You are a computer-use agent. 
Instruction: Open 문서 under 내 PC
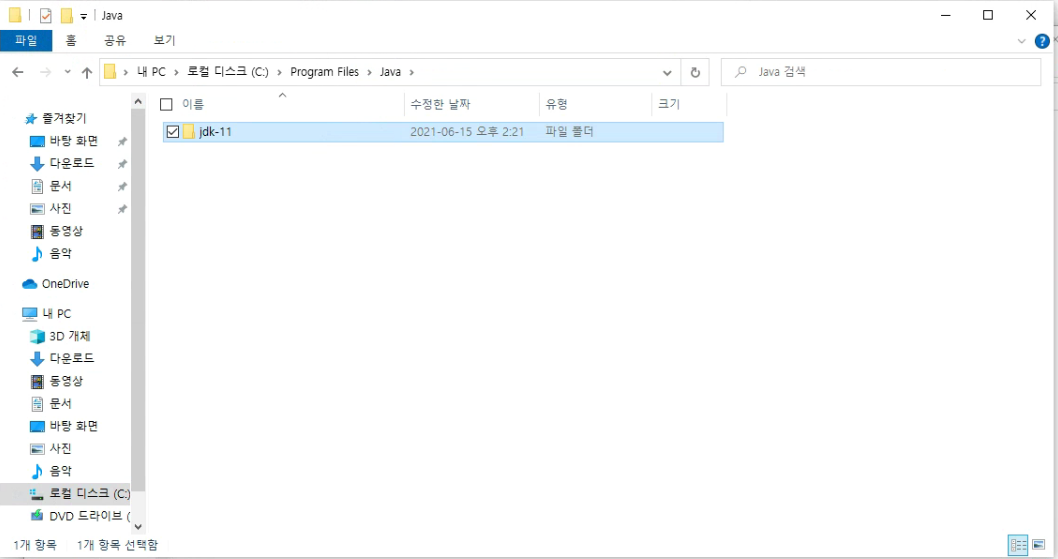coord(60,403)
